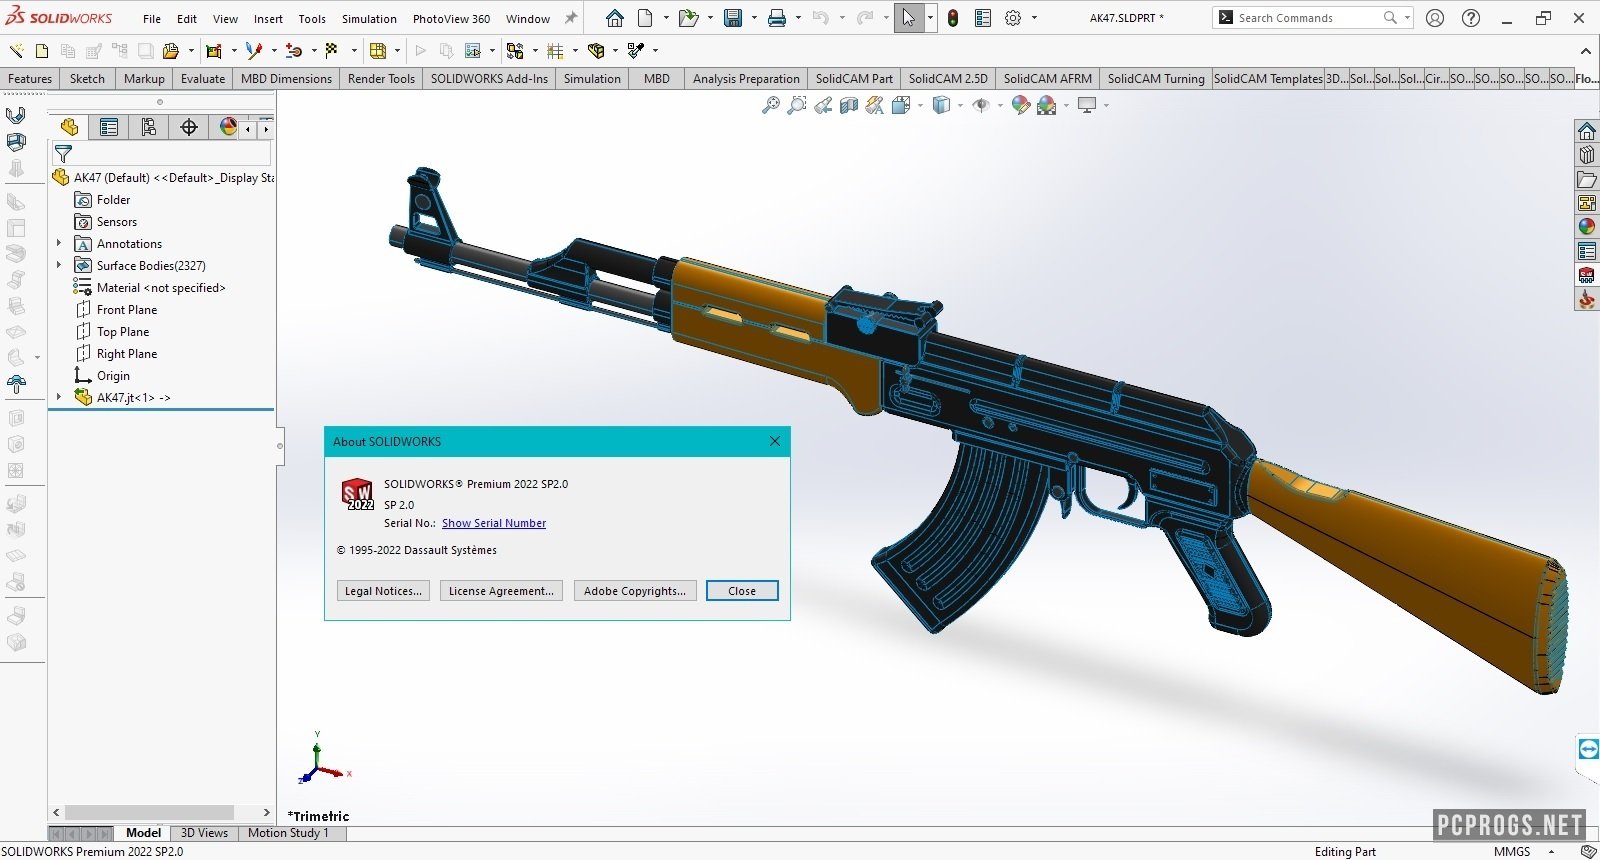
Task: Click the Legal Notices... button
Action: (x=384, y=591)
